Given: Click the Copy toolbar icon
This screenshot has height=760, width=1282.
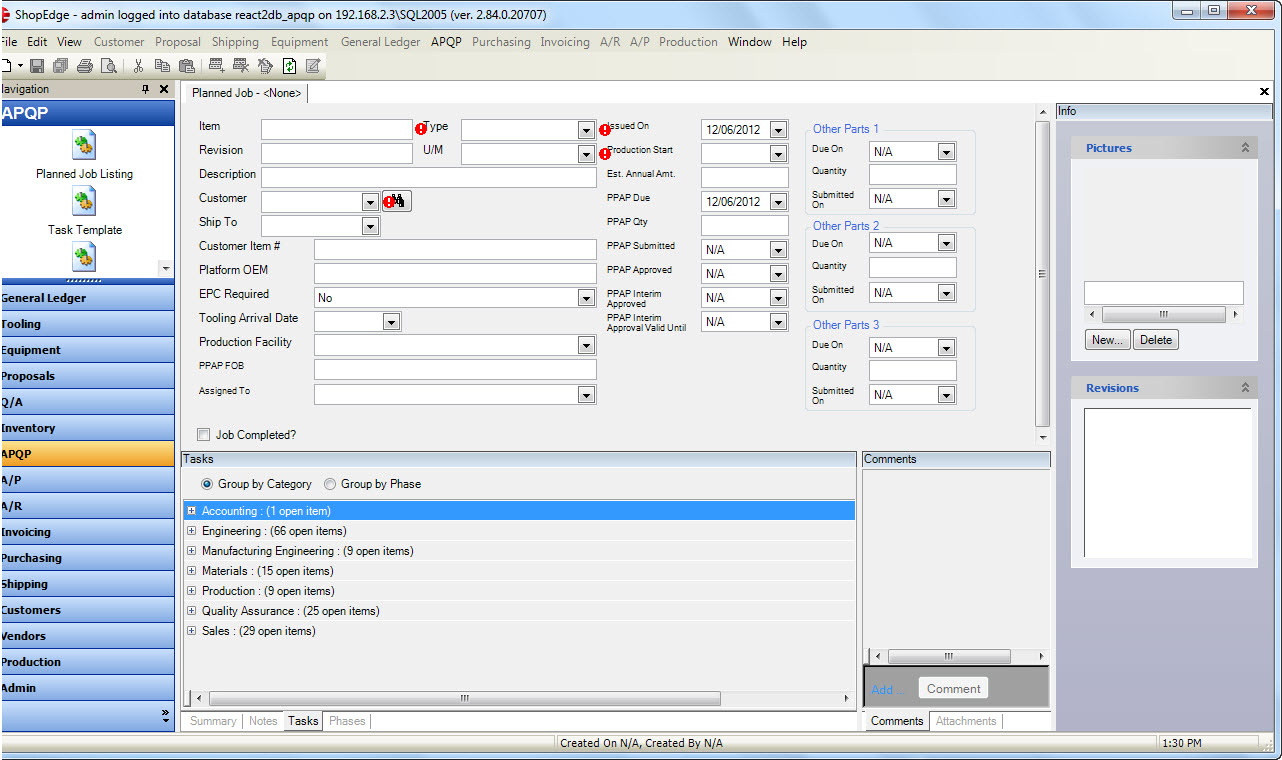Looking at the screenshot, I should click(162, 66).
